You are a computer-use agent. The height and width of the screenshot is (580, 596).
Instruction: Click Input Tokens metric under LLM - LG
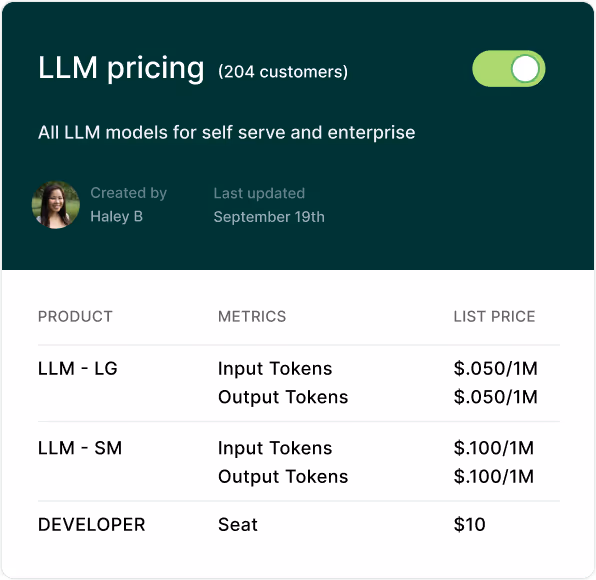(275, 369)
